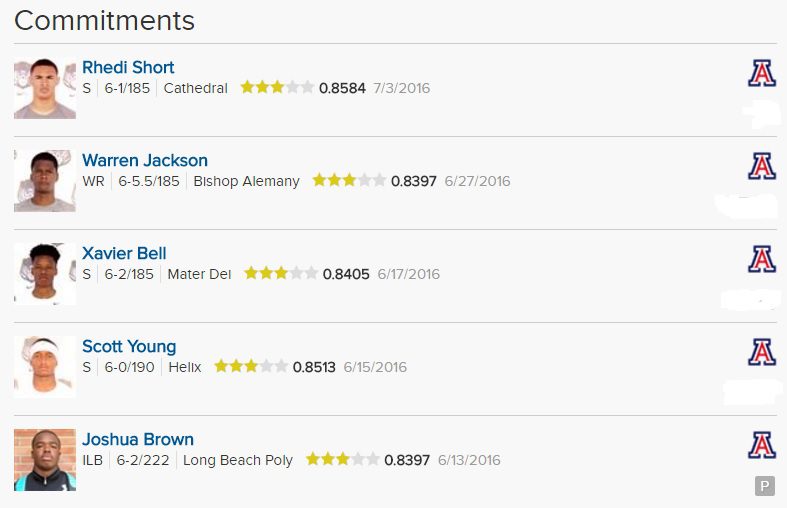Click the gray P badge icon
Screen dimensions: 787x508
click(765, 486)
